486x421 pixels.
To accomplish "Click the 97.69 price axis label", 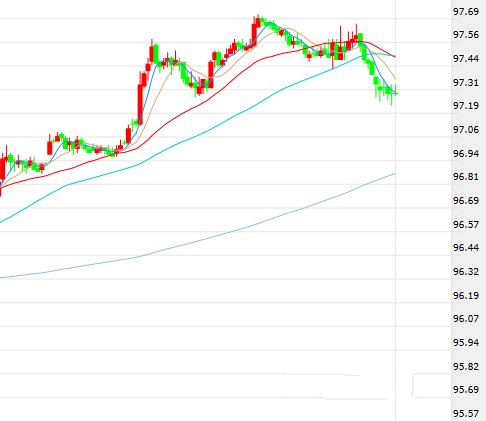I will pyautogui.click(x=466, y=12).
